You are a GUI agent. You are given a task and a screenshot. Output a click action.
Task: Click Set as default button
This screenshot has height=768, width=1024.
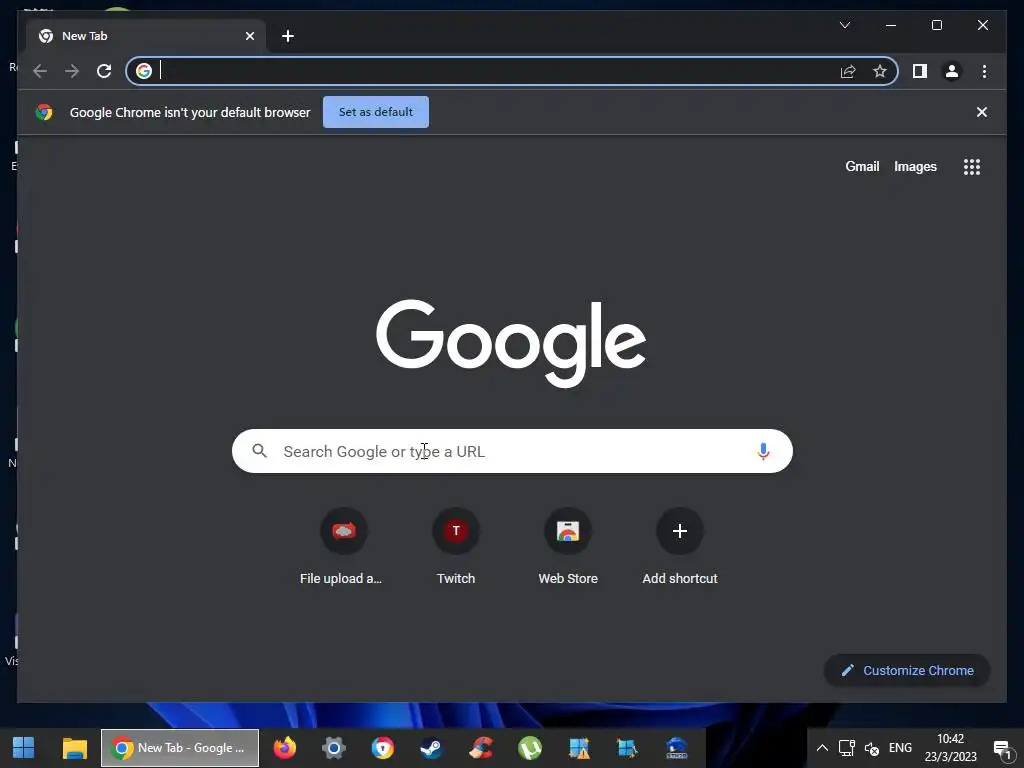click(x=376, y=112)
